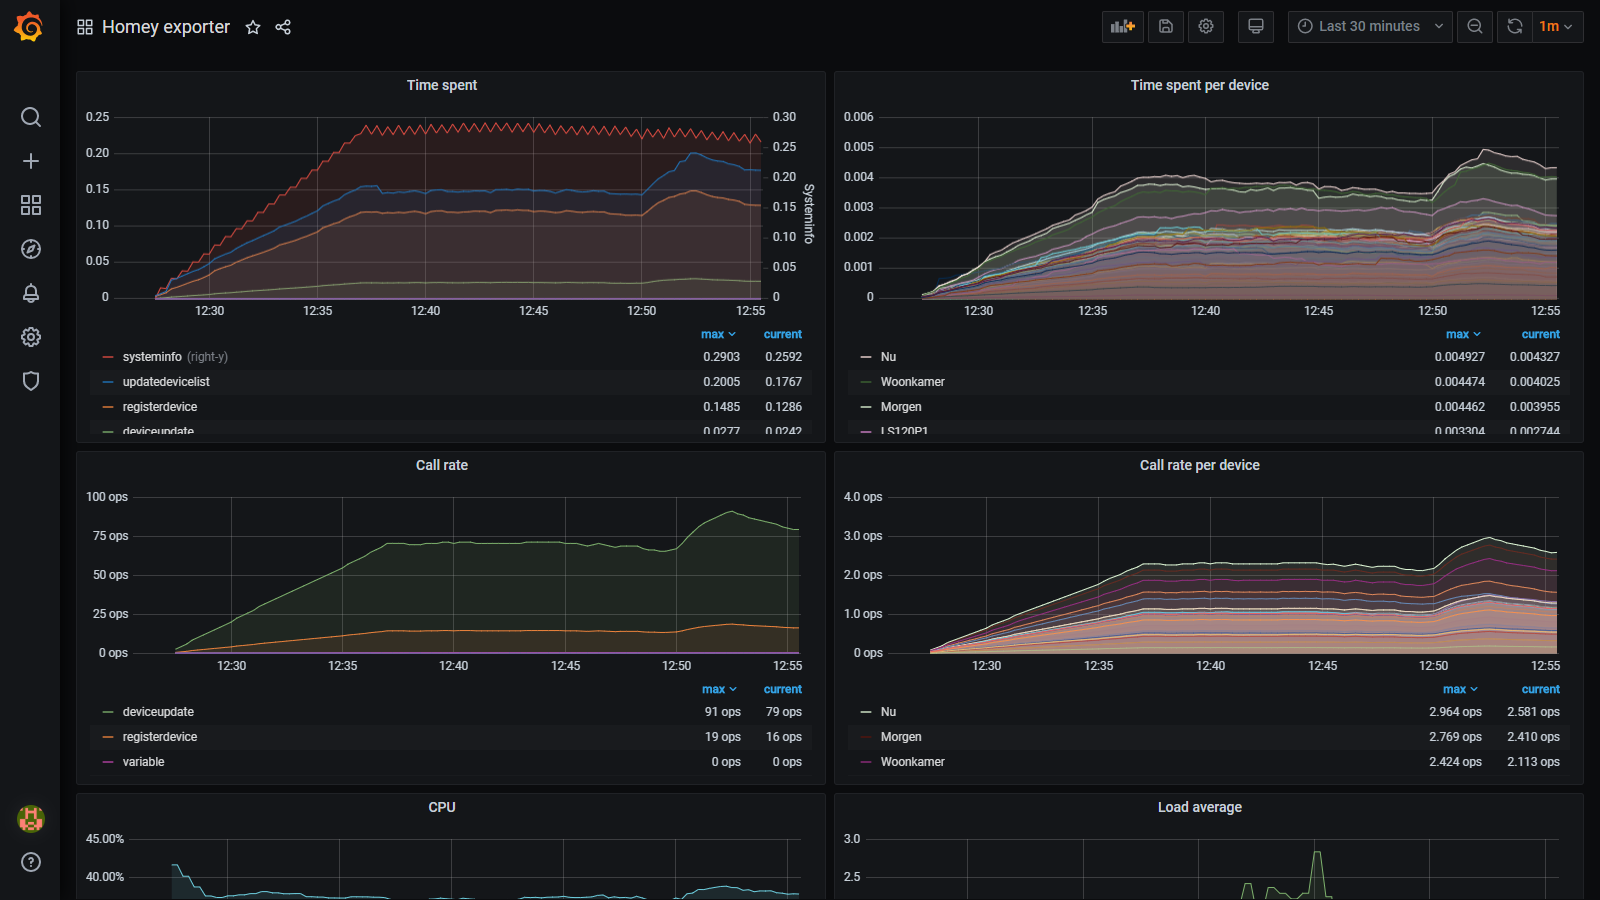Screen dimensions: 1600x900
Task: Open the 1m refresh interval dropdown
Action: point(1557,27)
